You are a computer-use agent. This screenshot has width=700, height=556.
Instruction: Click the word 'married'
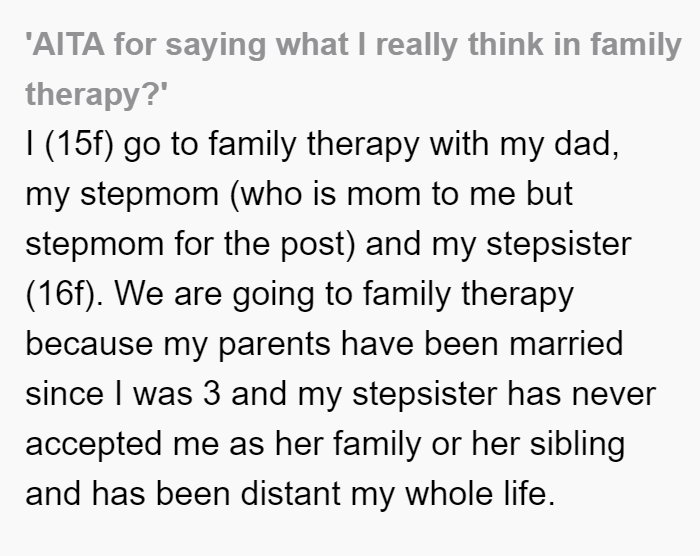tap(566, 343)
